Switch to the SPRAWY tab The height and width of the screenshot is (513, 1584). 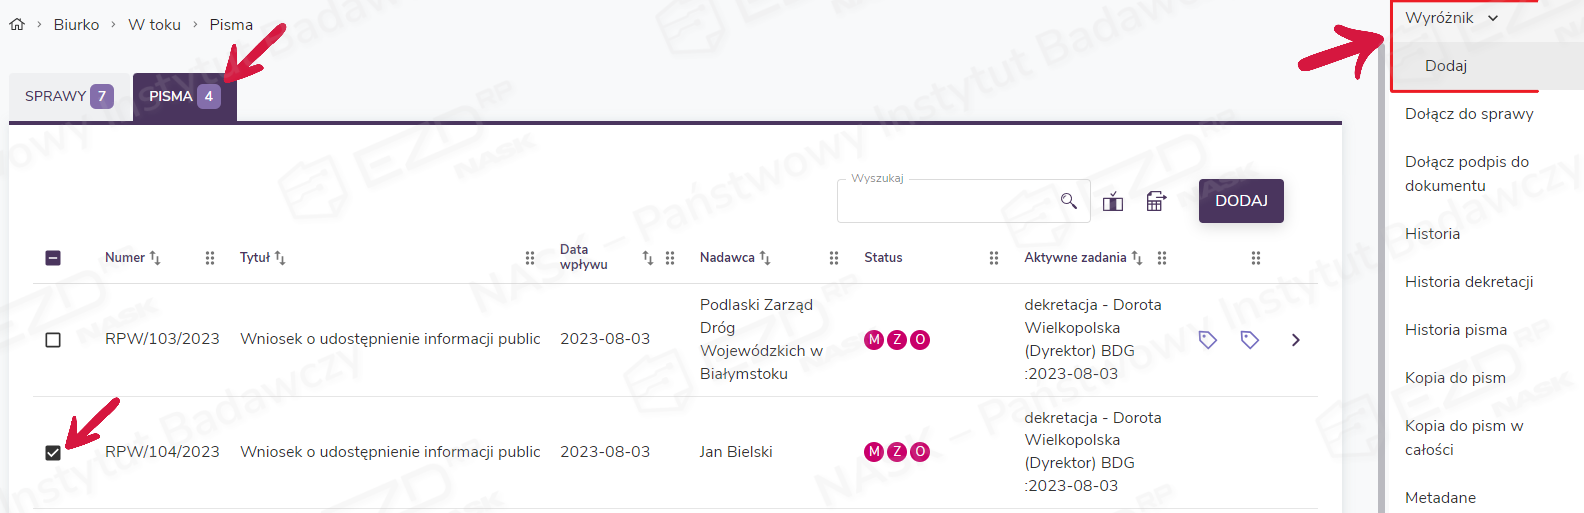pos(69,96)
